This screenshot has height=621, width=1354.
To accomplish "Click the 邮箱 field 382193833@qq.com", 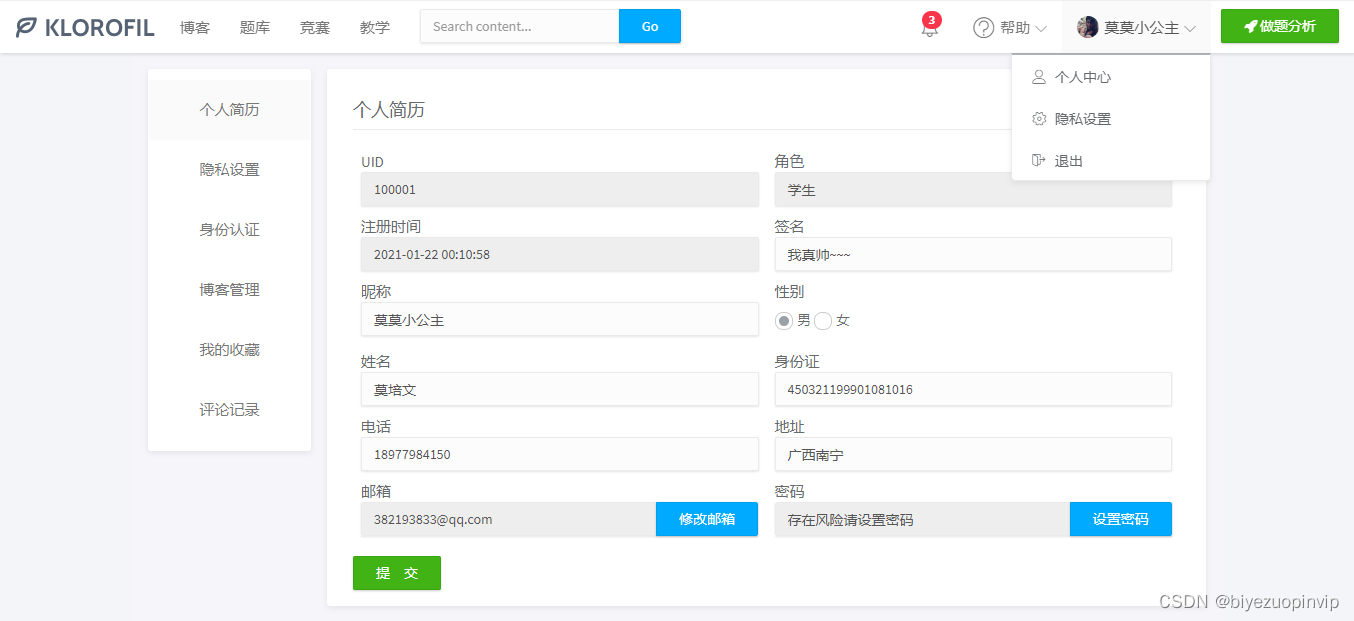I will point(508,519).
